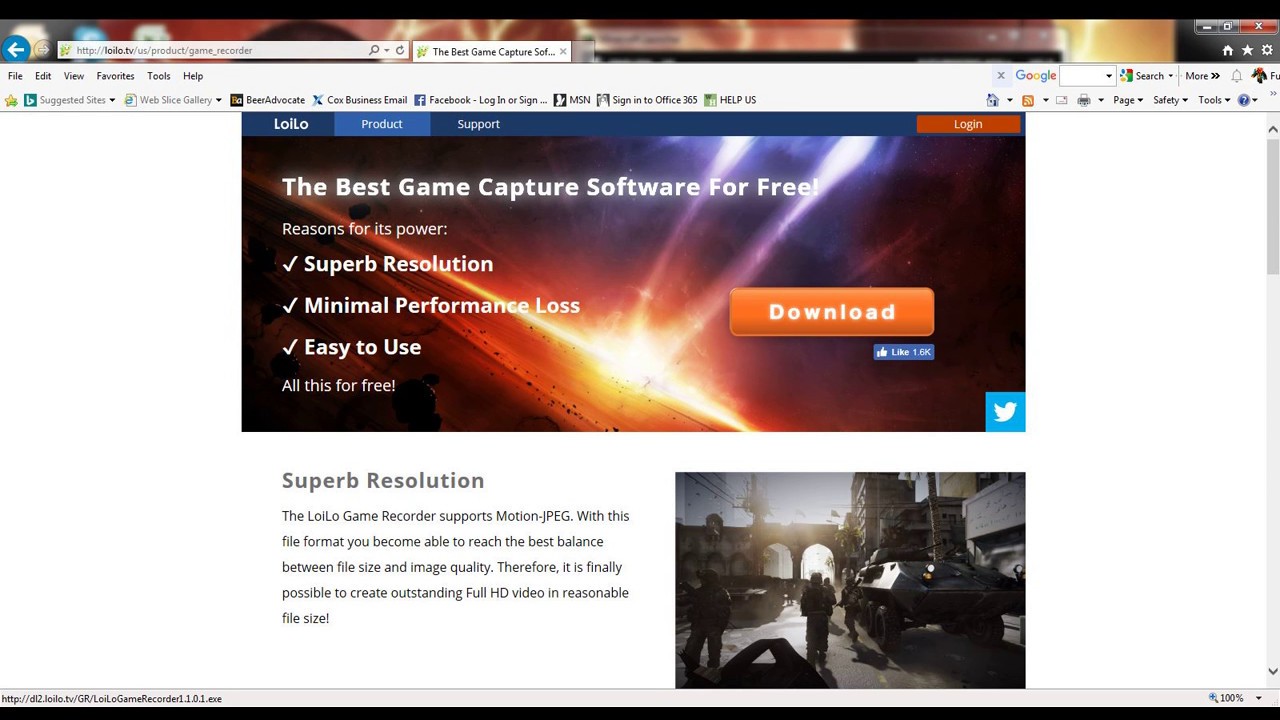Open the MSN bookmark
Screen dimensions: 1280x720
pos(572,100)
